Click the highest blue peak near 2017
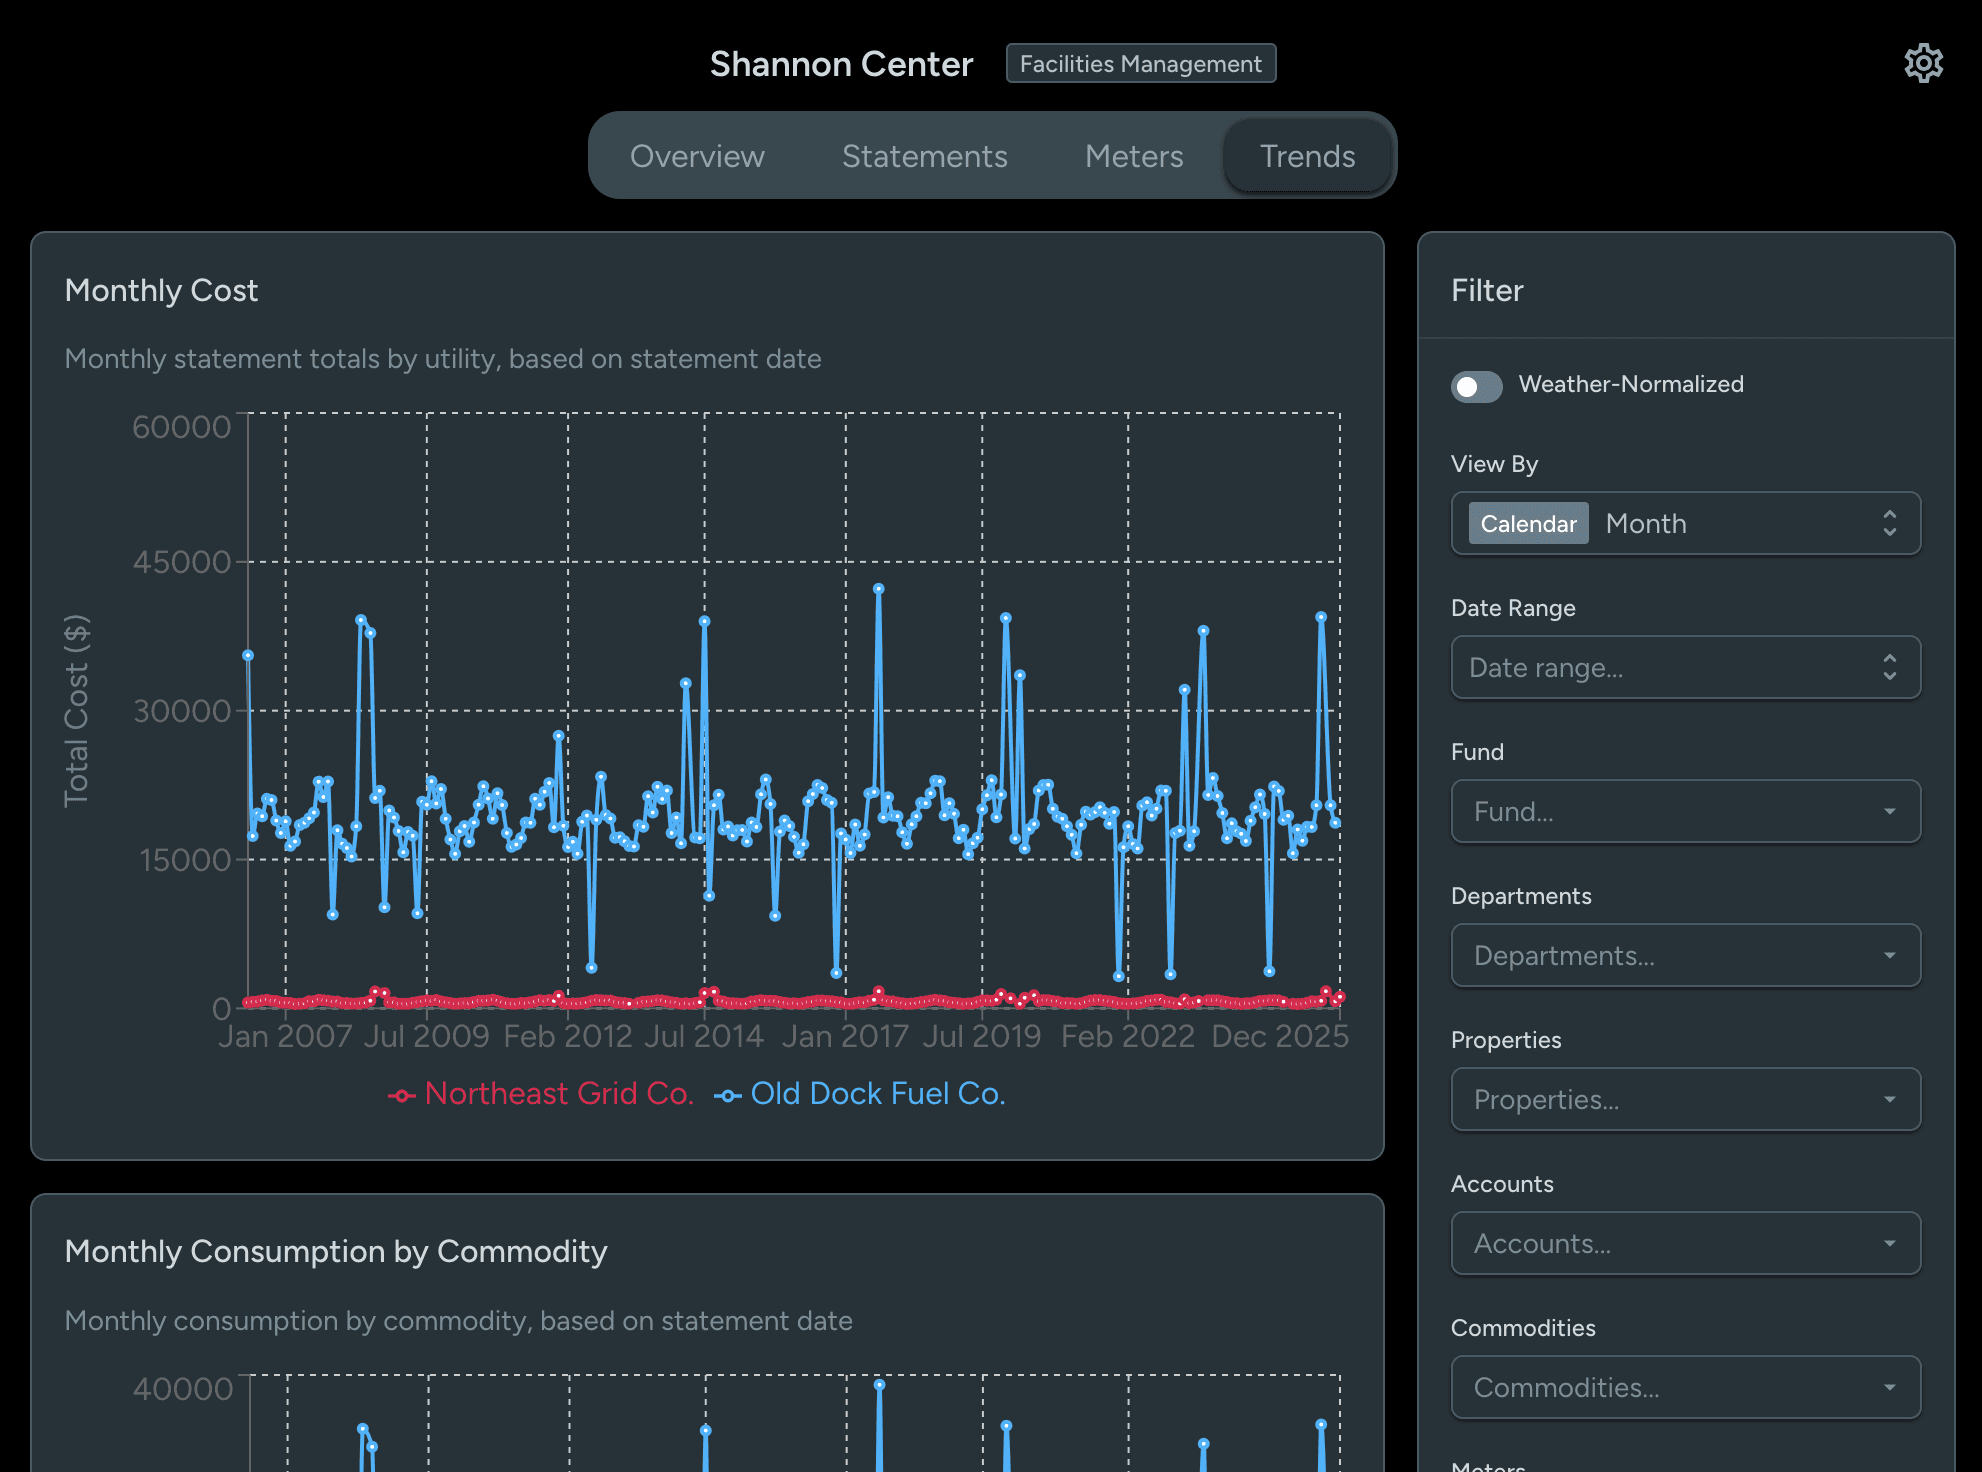The height and width of the screenshot is (1472, 1982). pyautogui.click(x=878, y=589)
